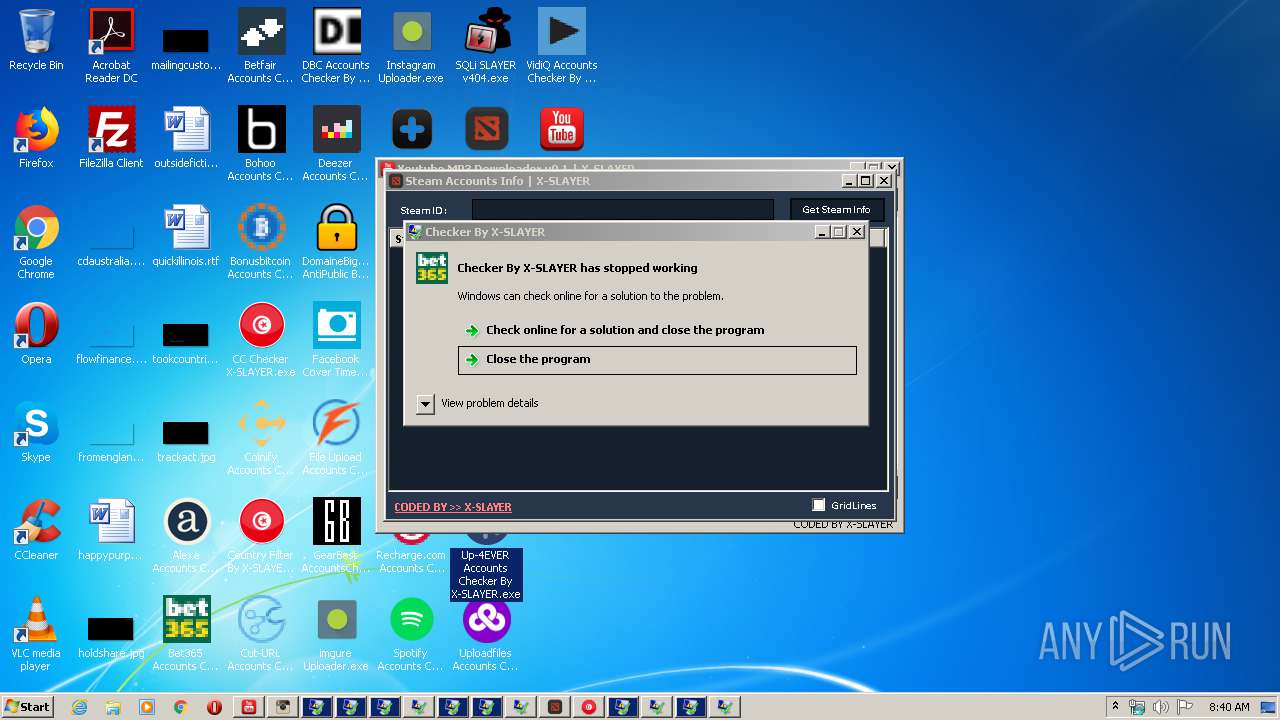Select the happypurp... Word document
The height and width of the screenshot is (720, 1280).
coord(111,530)
